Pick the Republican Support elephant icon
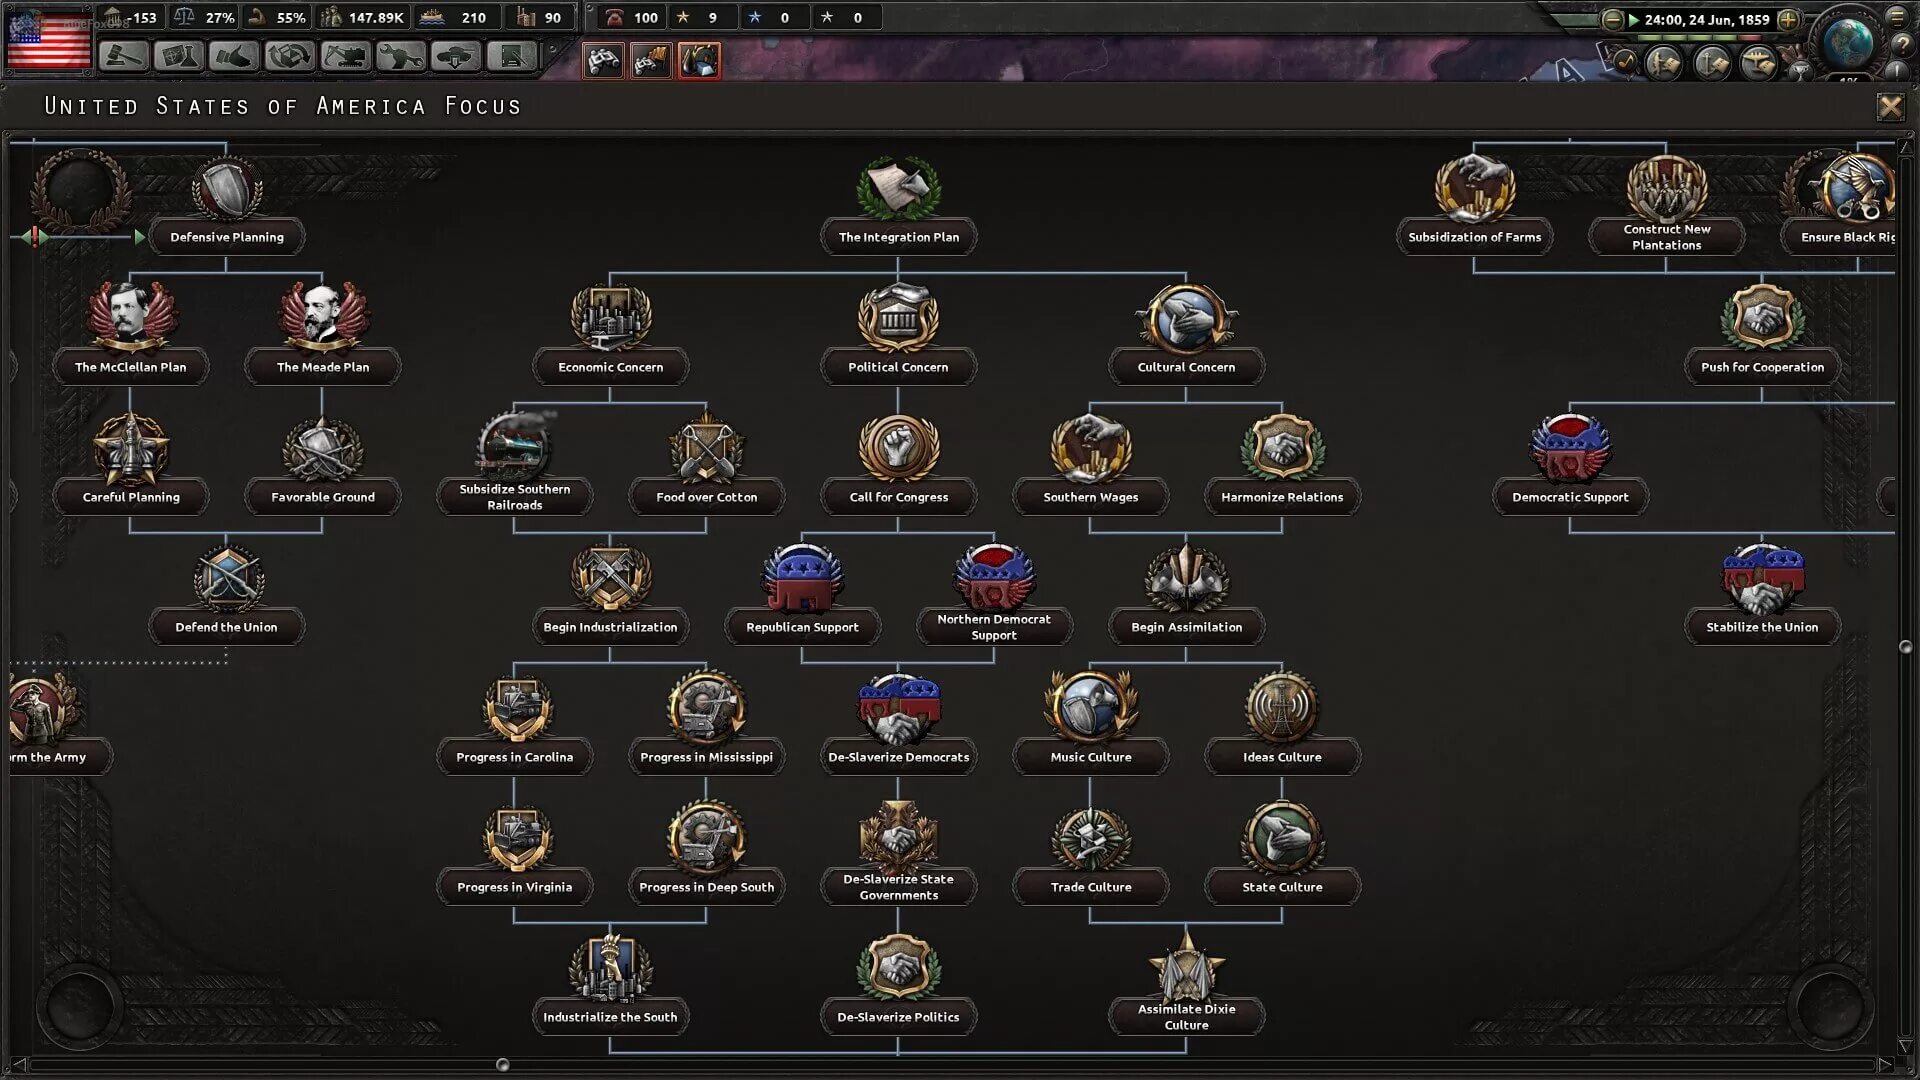The image size is (1920, 1080). pyautogui.click(x=802, y=578)
